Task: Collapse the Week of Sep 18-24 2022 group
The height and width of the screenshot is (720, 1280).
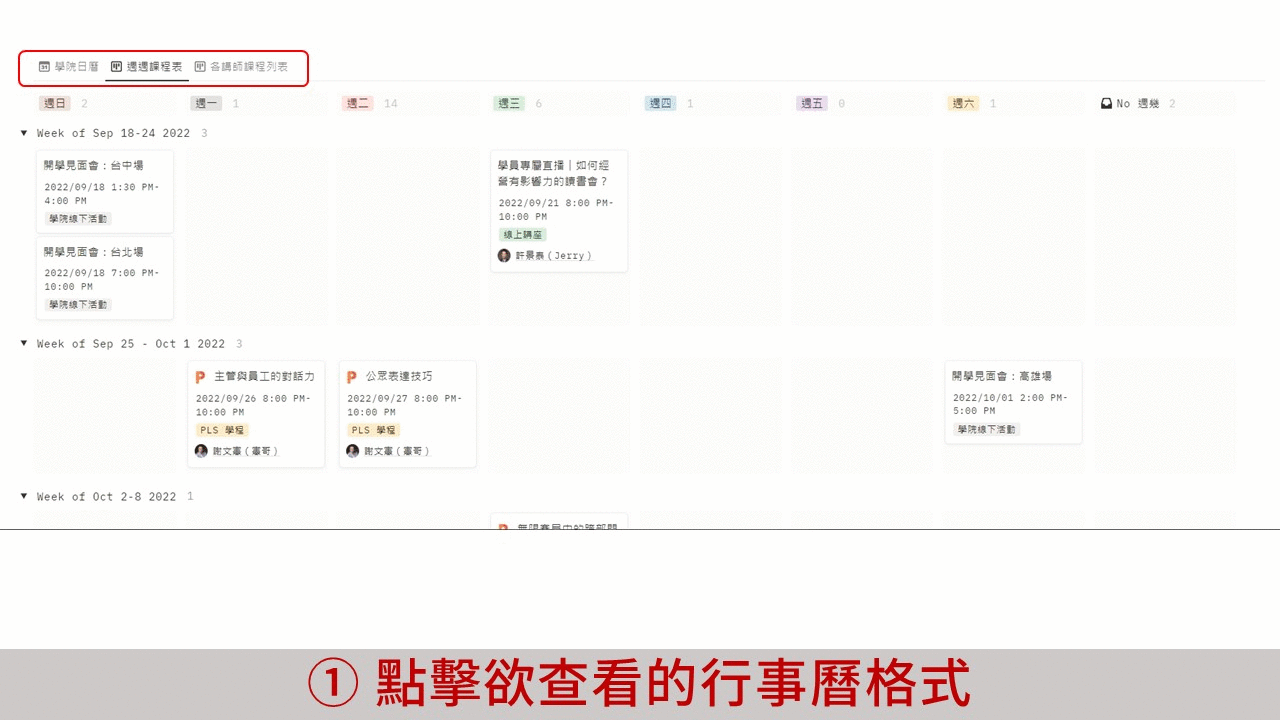Action: click(x=24, y=133)
